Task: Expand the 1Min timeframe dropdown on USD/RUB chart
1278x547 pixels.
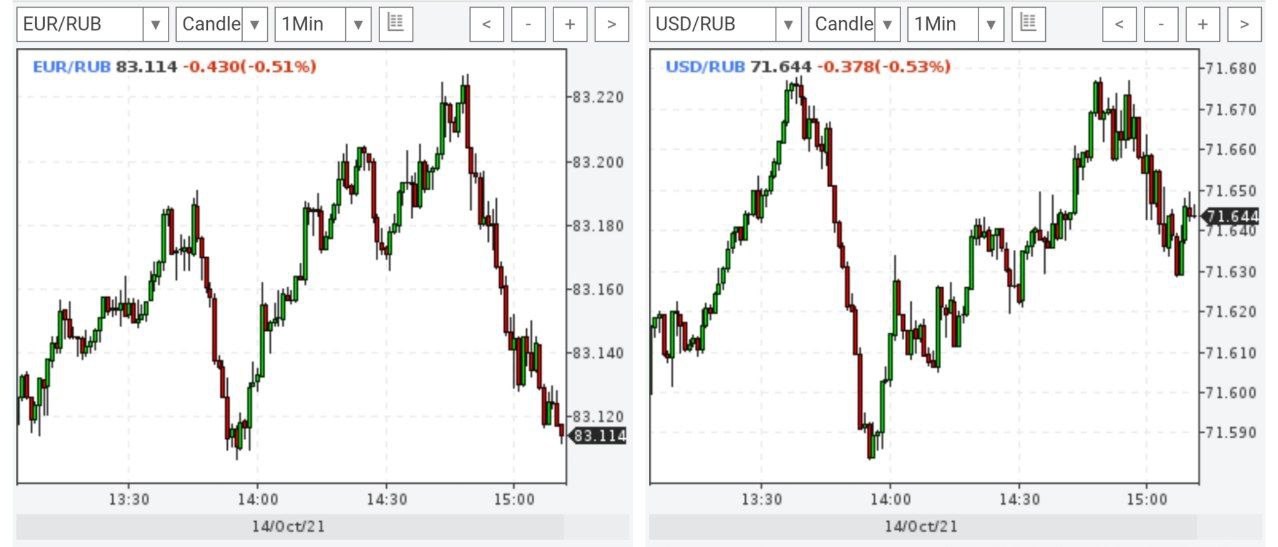Action: [955, 23]
